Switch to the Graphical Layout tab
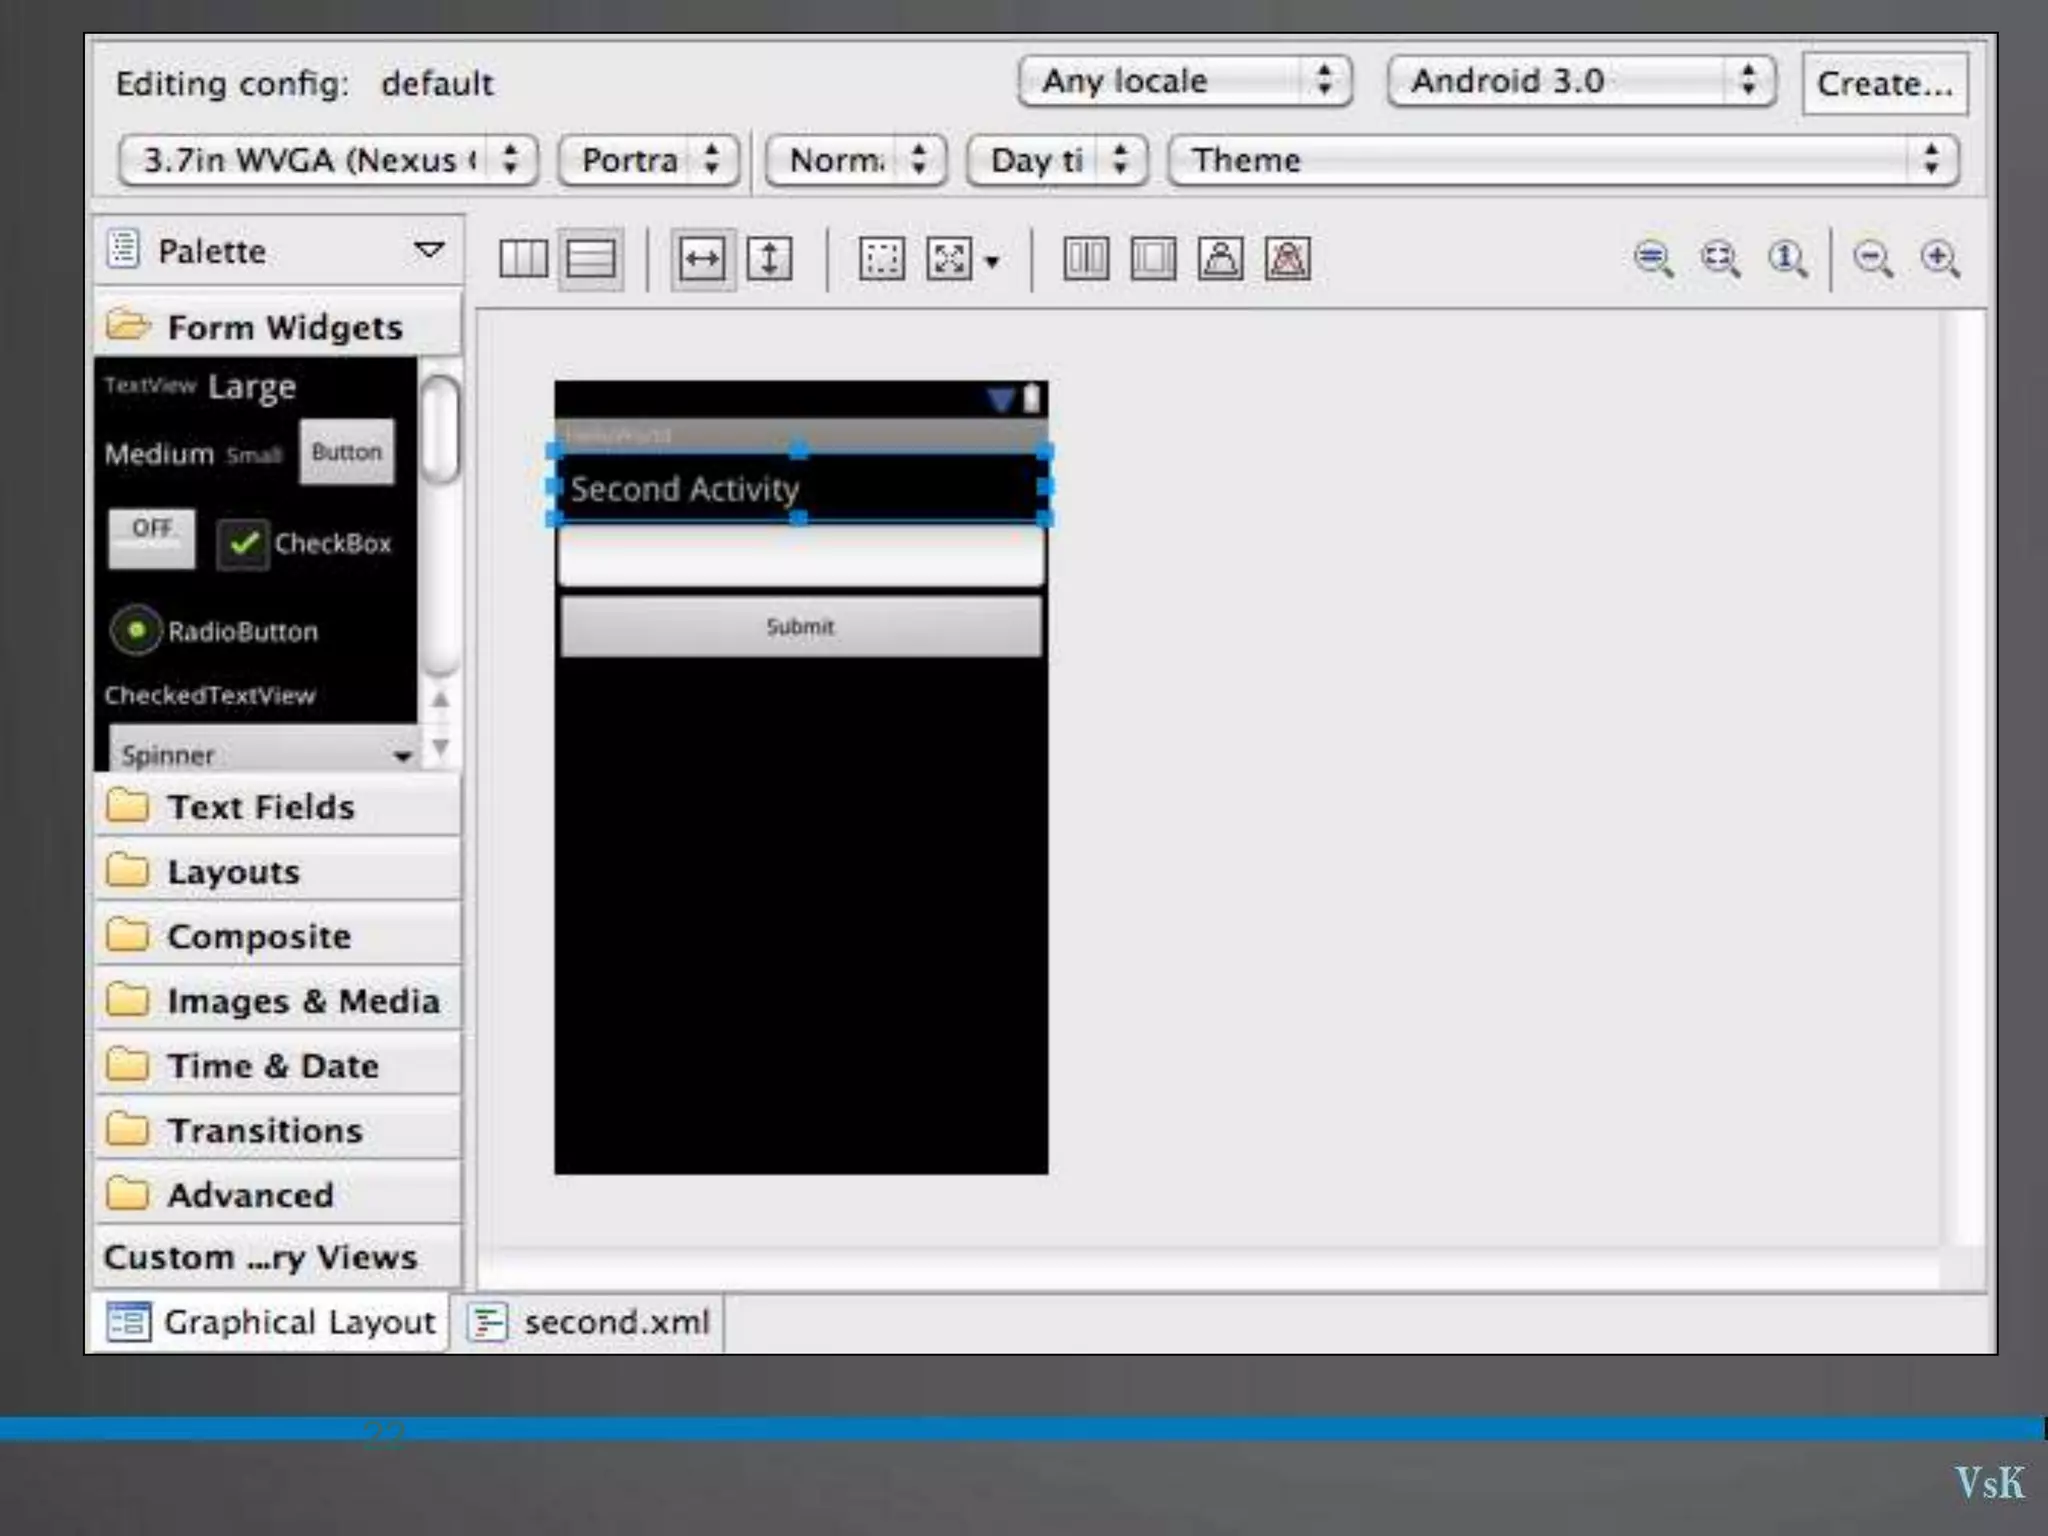 pos(271,1322)
